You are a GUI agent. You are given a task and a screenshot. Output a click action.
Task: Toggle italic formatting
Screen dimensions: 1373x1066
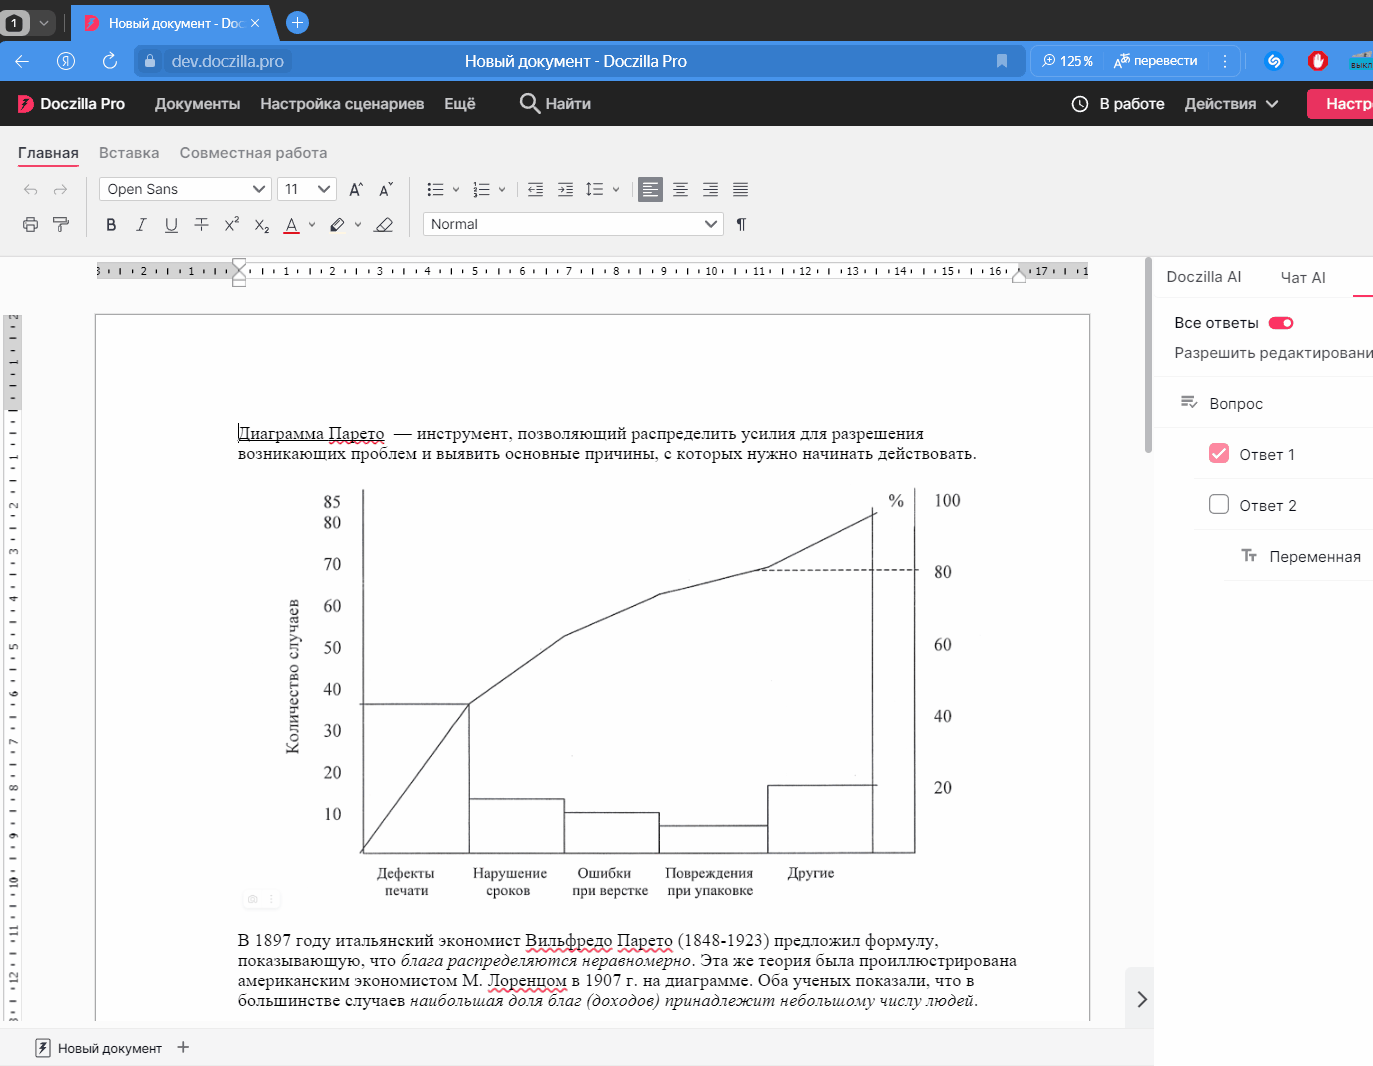point(141,225)
